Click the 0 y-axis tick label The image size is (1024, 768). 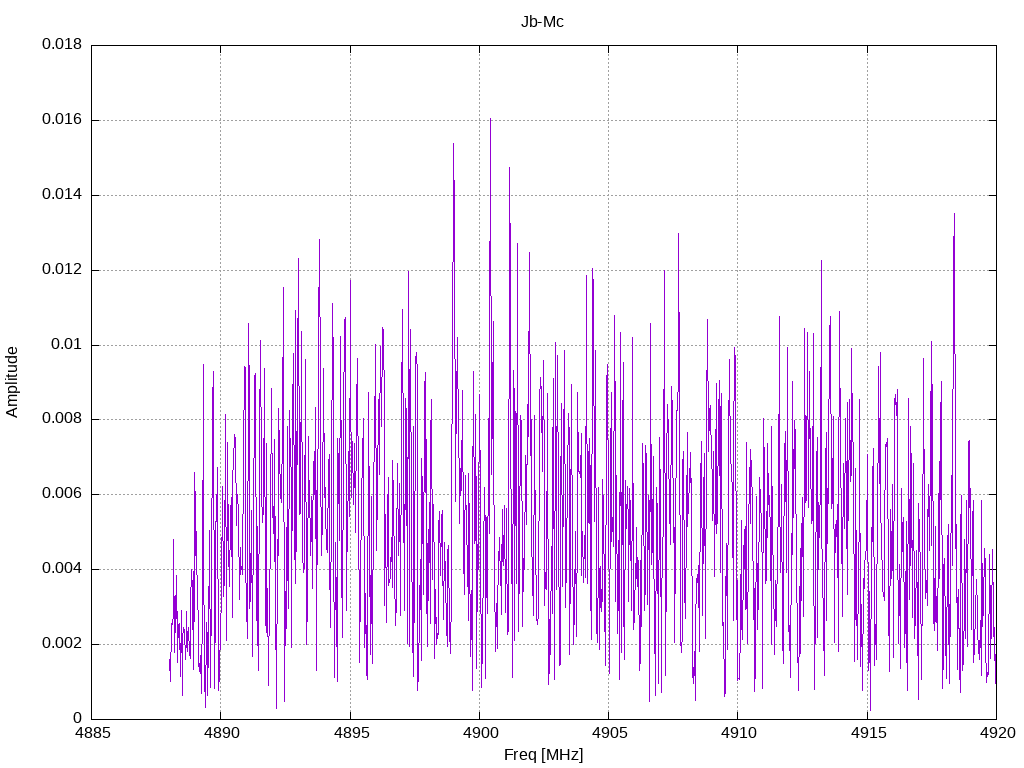(x=78, y=718)
